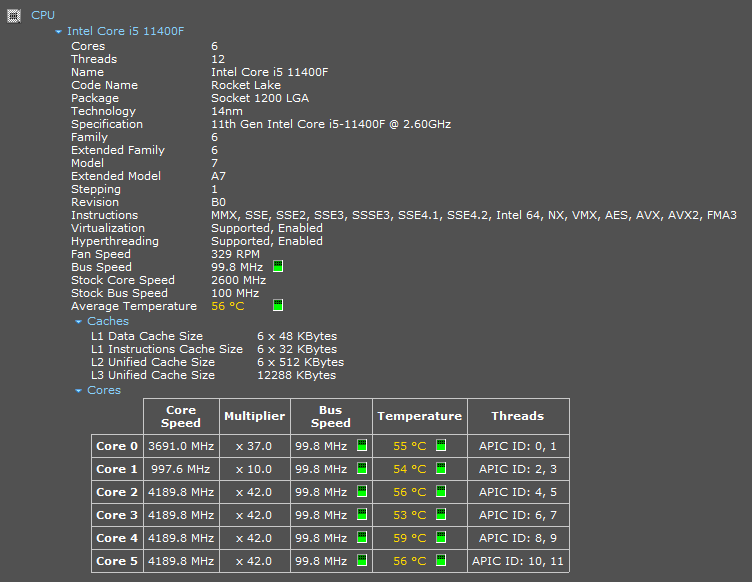The image size is (752, 582).
Task: Show Core 2 temperature graph icon
Action: click(x=441, y=492)
